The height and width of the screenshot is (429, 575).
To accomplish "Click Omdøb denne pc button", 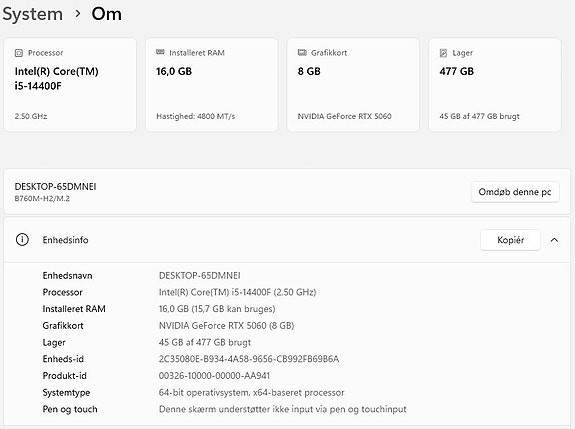I will coord(515,192).
